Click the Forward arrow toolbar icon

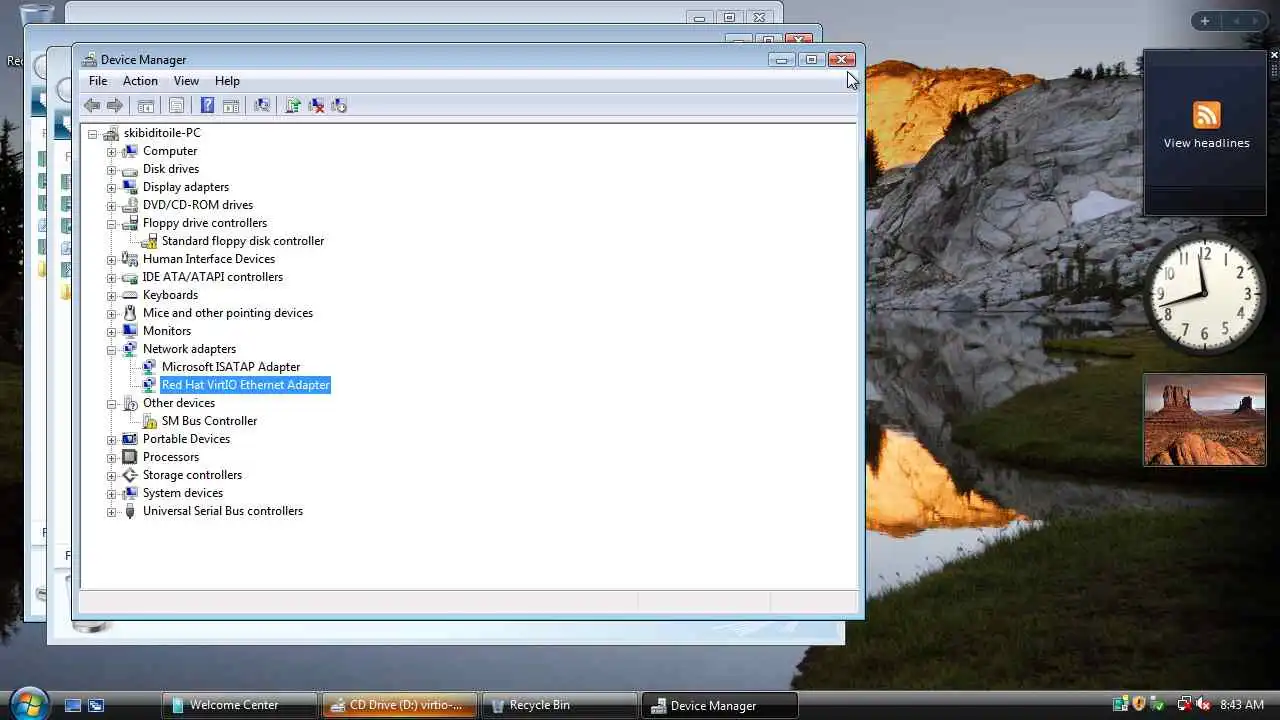coord(115,105)
